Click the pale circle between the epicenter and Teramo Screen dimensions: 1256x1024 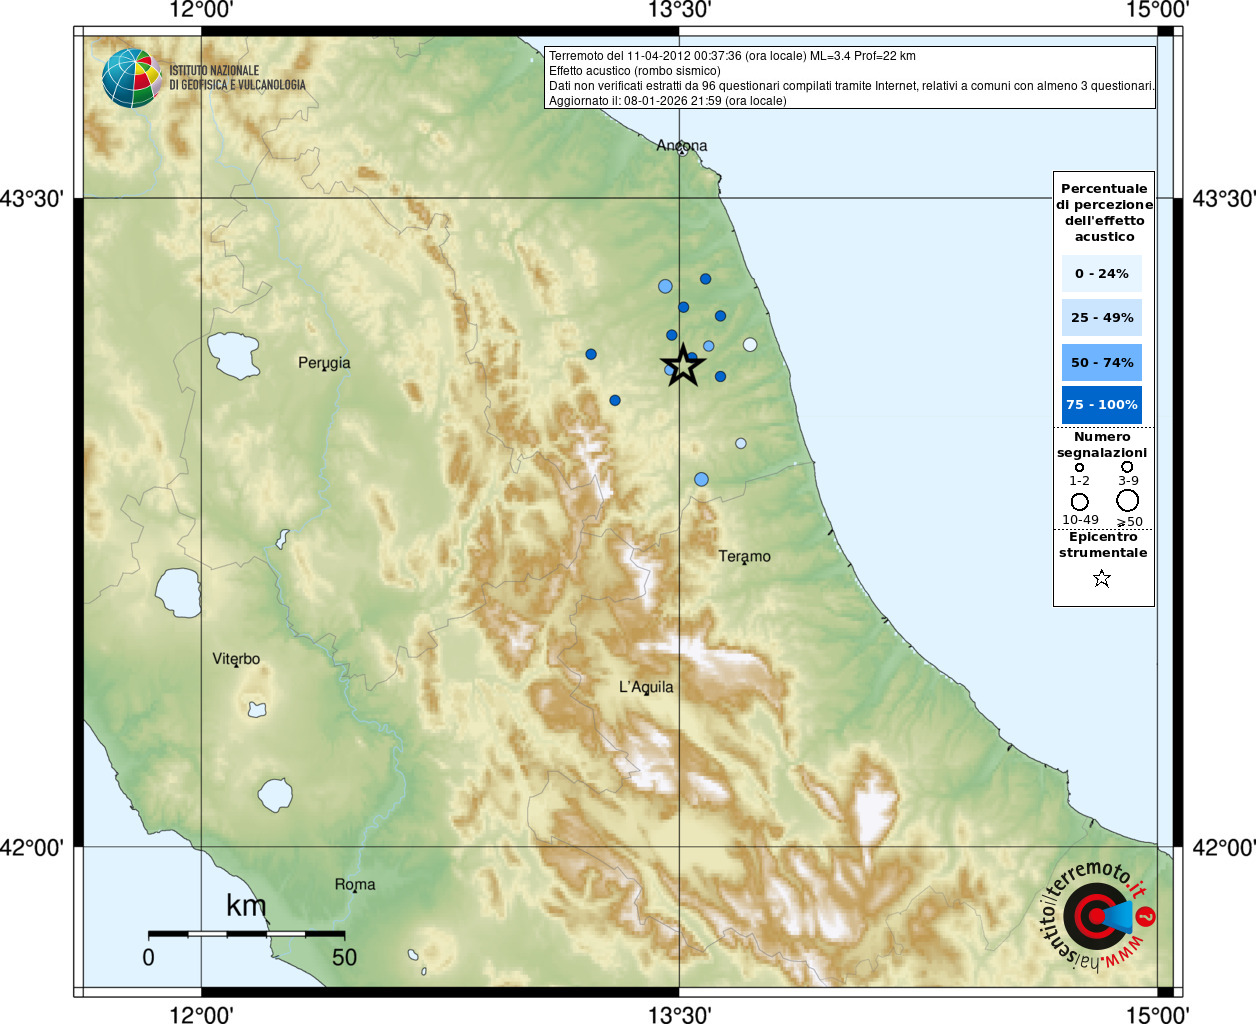point(741,443)
